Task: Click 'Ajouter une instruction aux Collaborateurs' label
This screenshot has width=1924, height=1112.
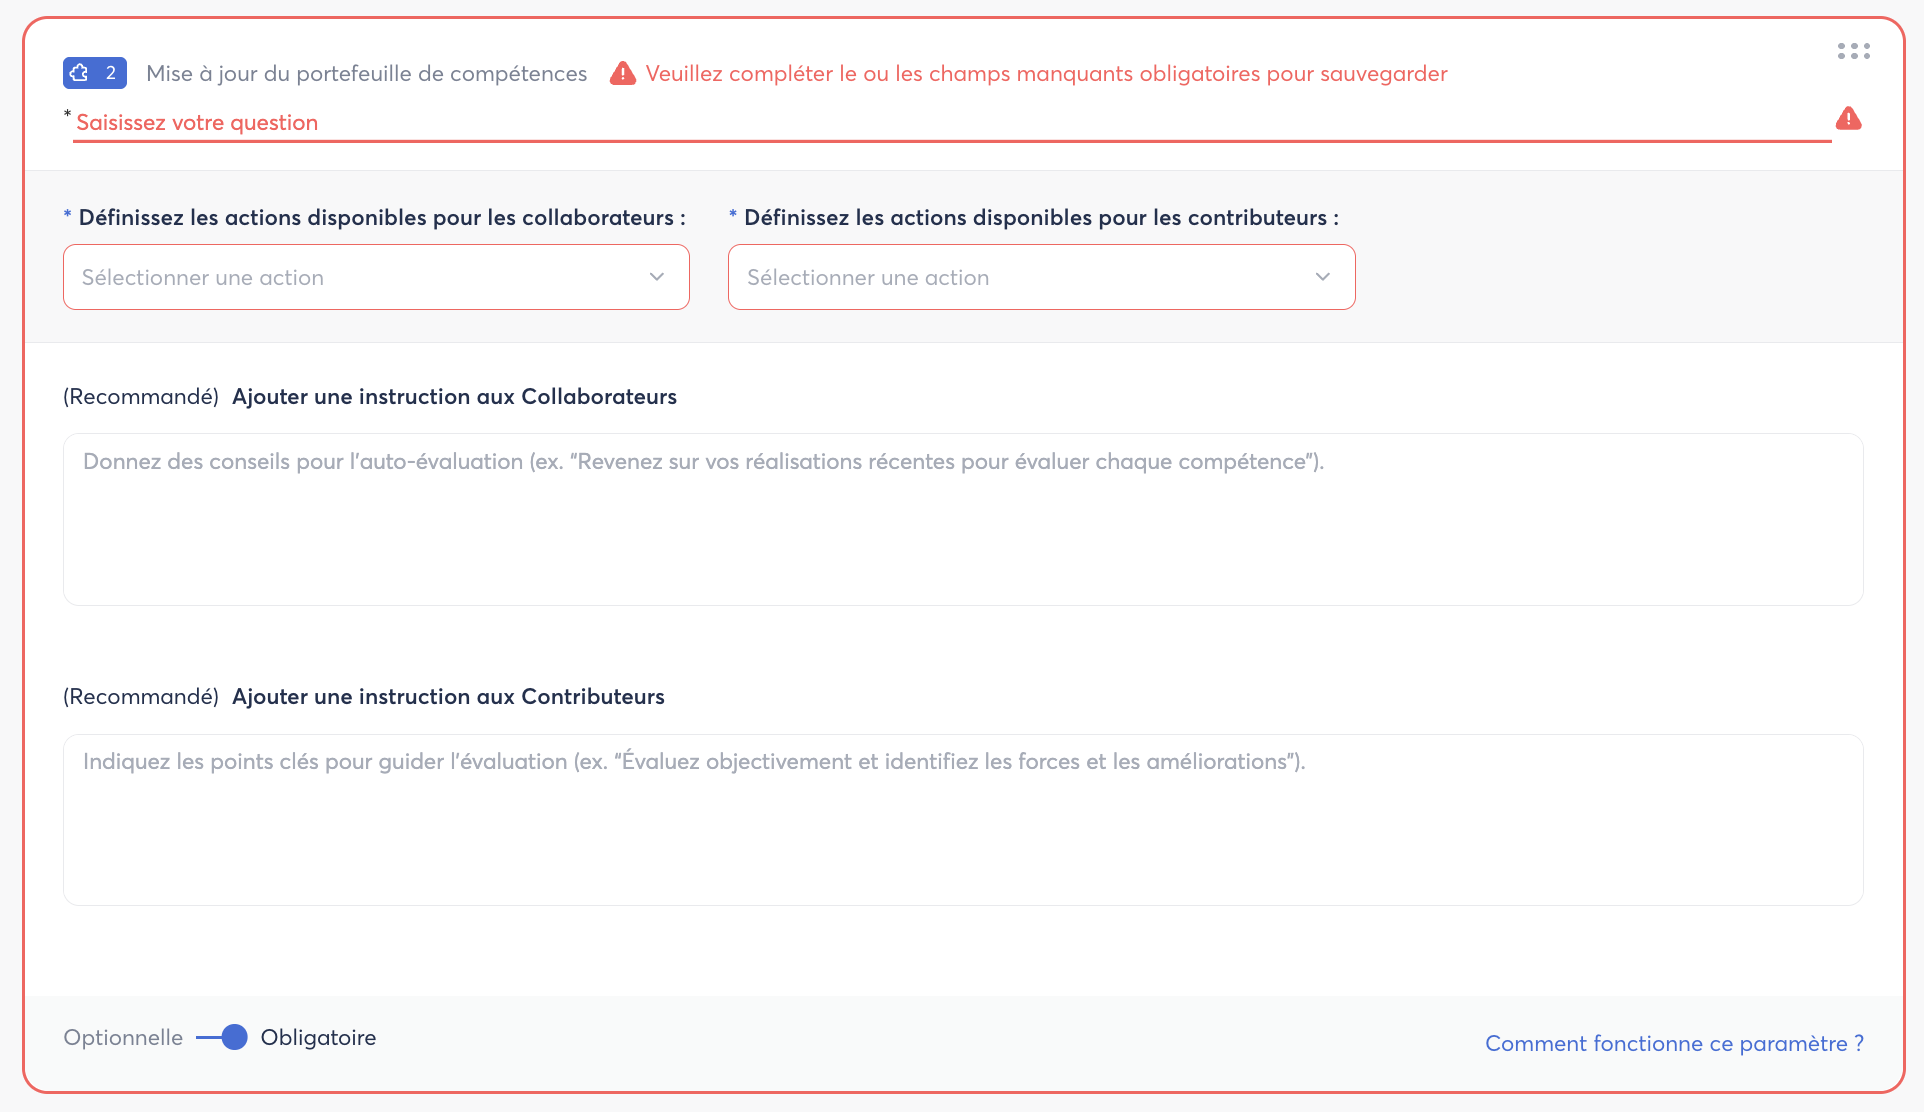Action: (x=454, y=397)
